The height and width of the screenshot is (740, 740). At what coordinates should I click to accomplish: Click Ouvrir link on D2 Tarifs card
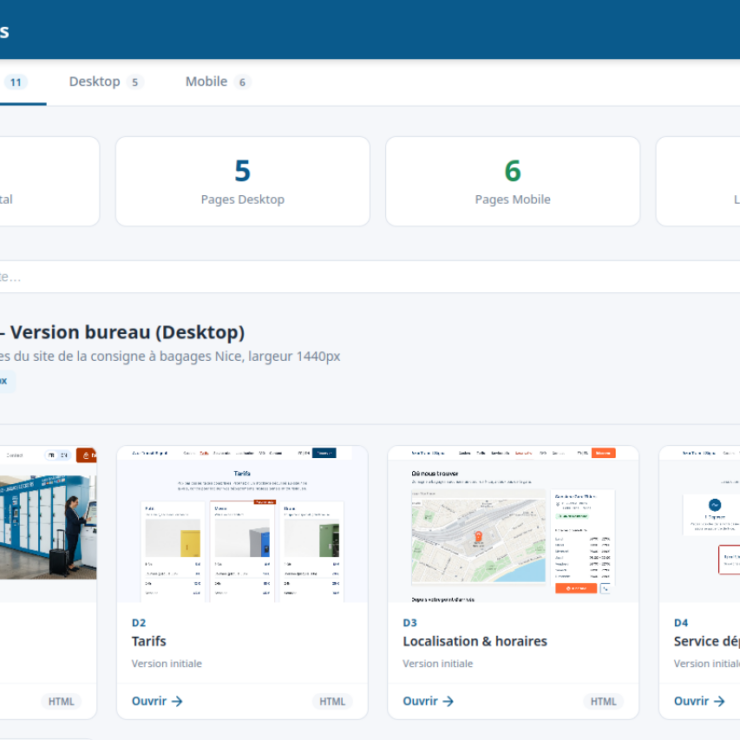[157, 701]
